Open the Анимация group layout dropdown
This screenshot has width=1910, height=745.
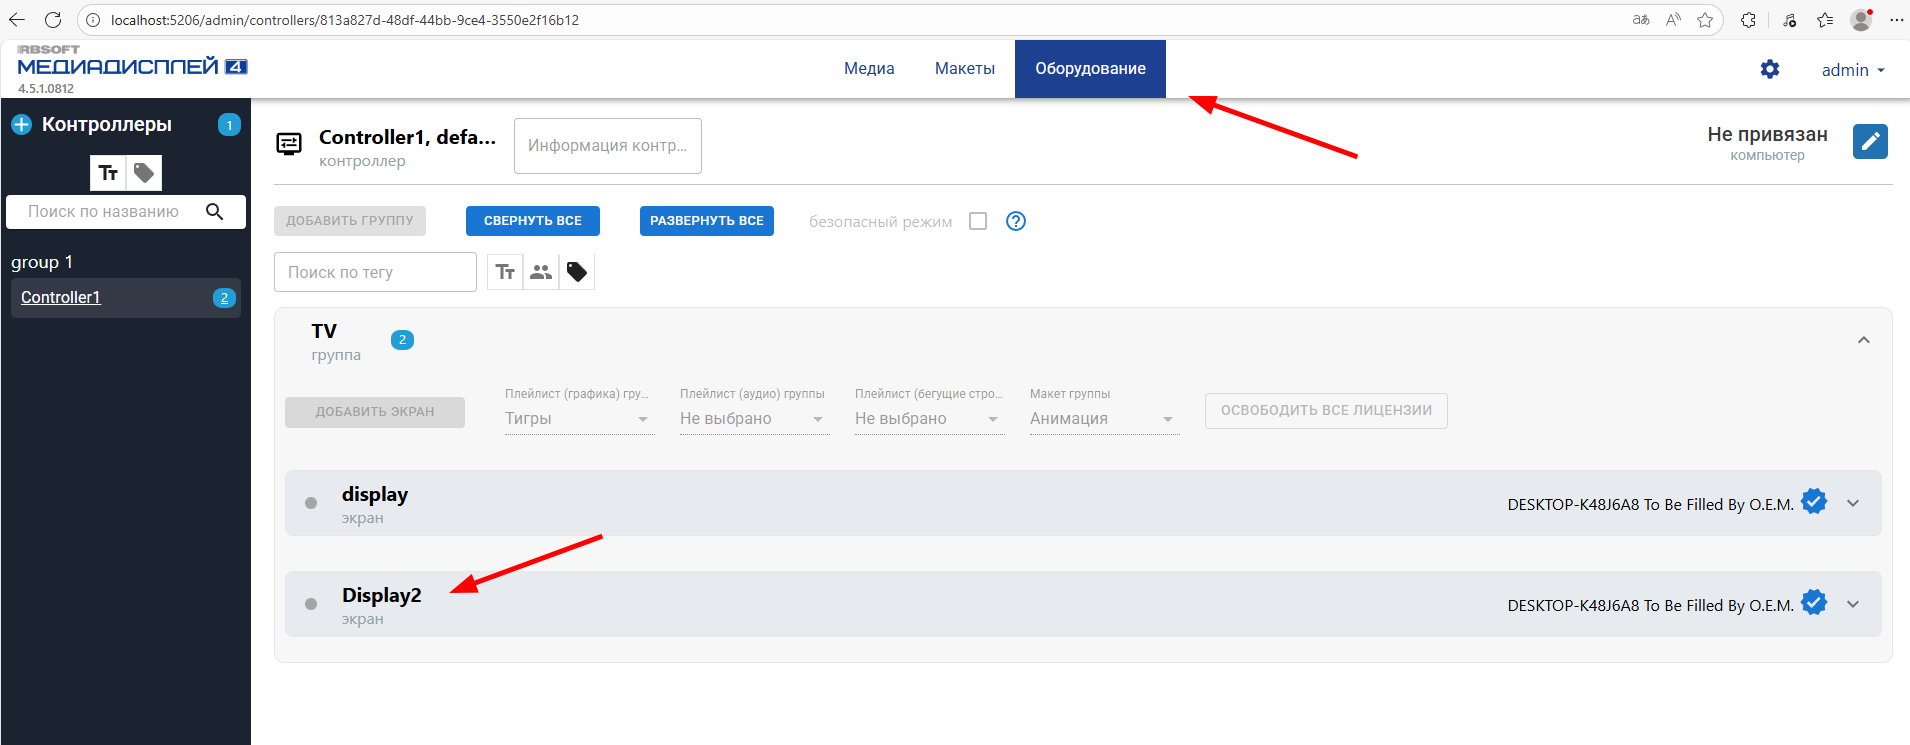[1102, 419]
